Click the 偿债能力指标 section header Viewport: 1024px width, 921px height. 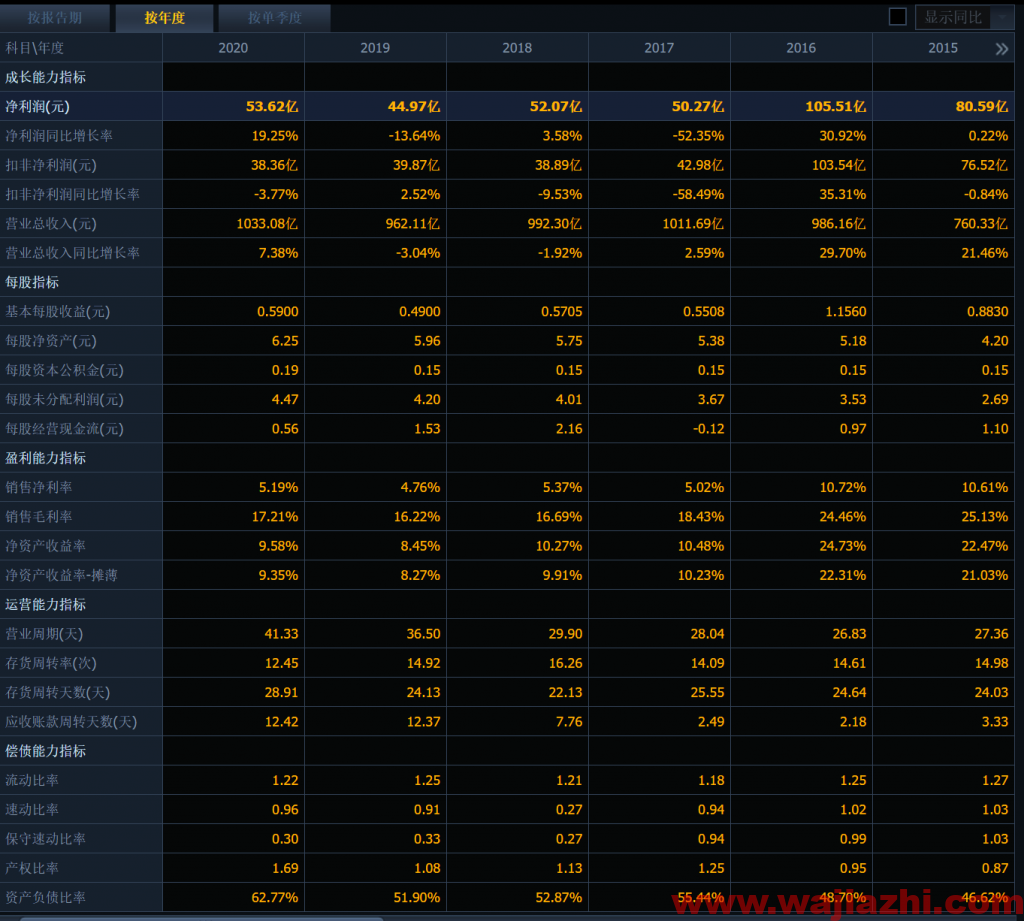pyautogui.click(x=46, y=751)
